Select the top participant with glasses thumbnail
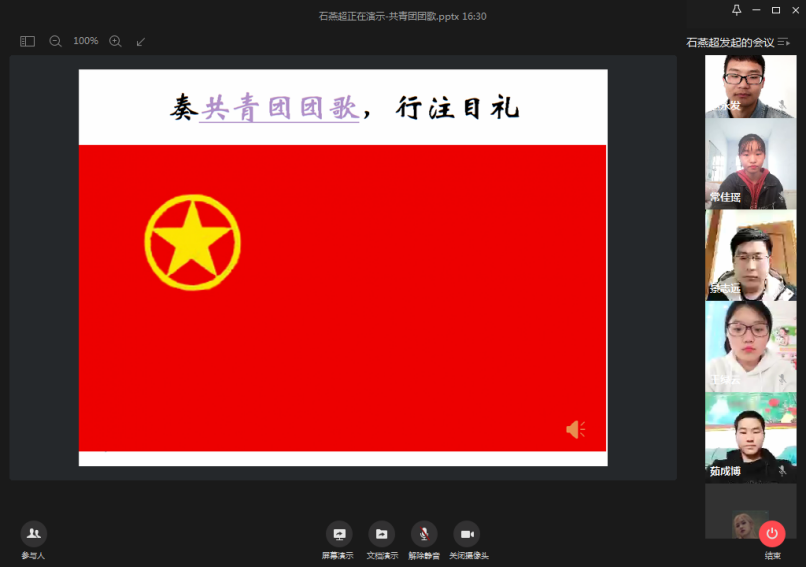Viewport: 807px width, 567px height. coord(750,86)
